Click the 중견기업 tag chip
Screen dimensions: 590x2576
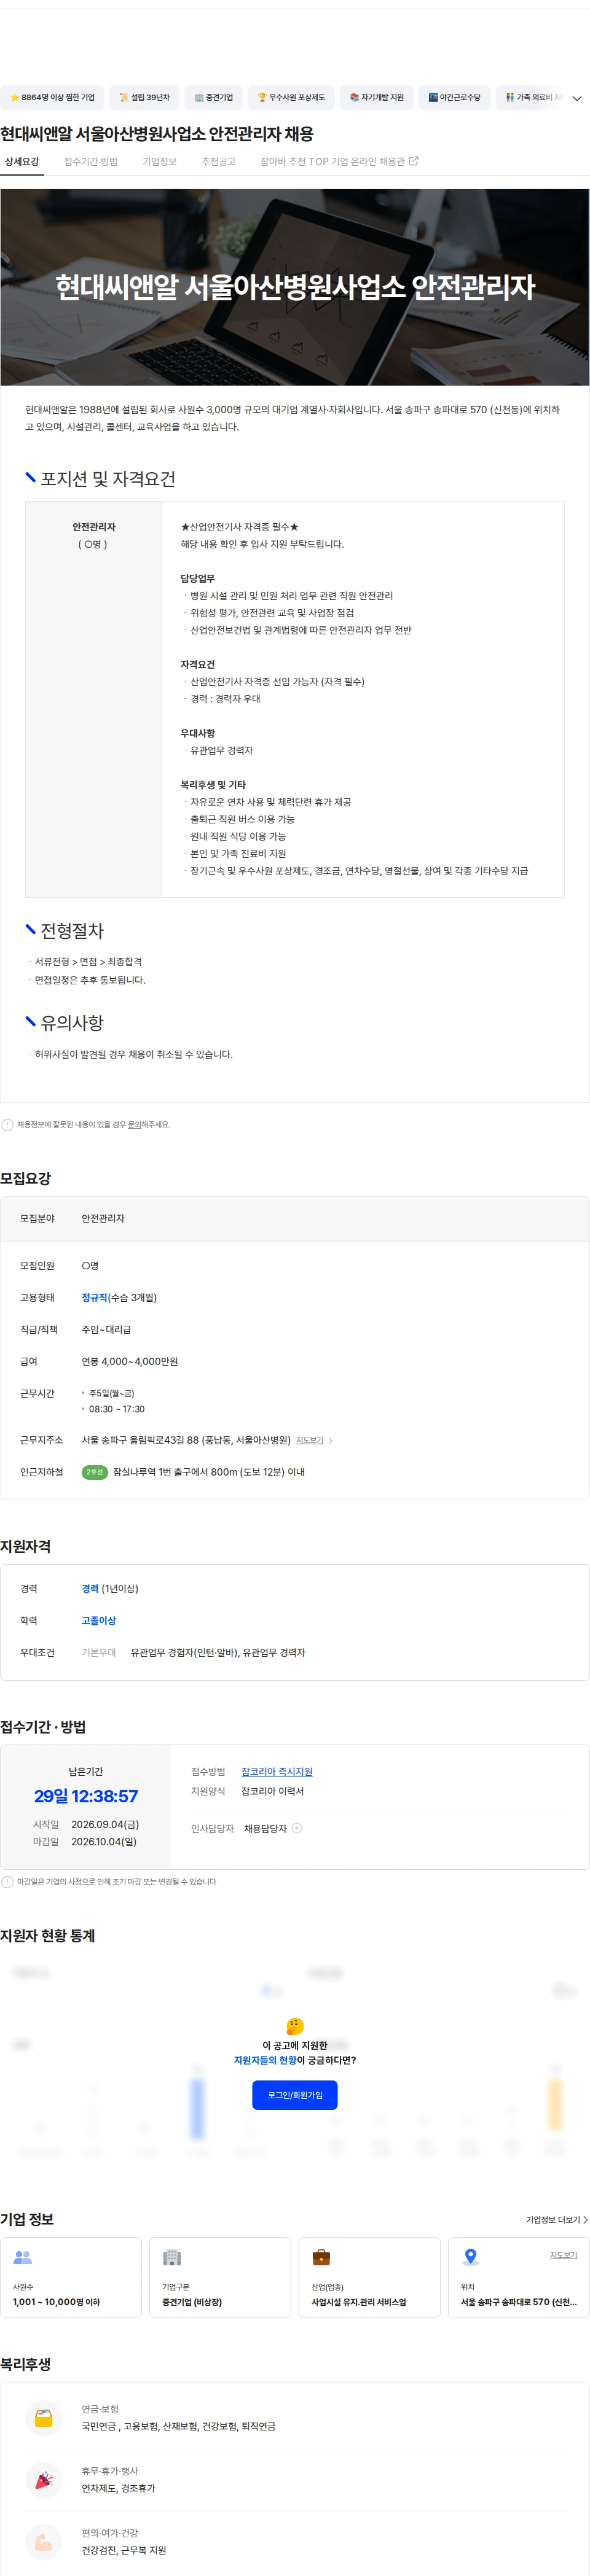point(213,97)
